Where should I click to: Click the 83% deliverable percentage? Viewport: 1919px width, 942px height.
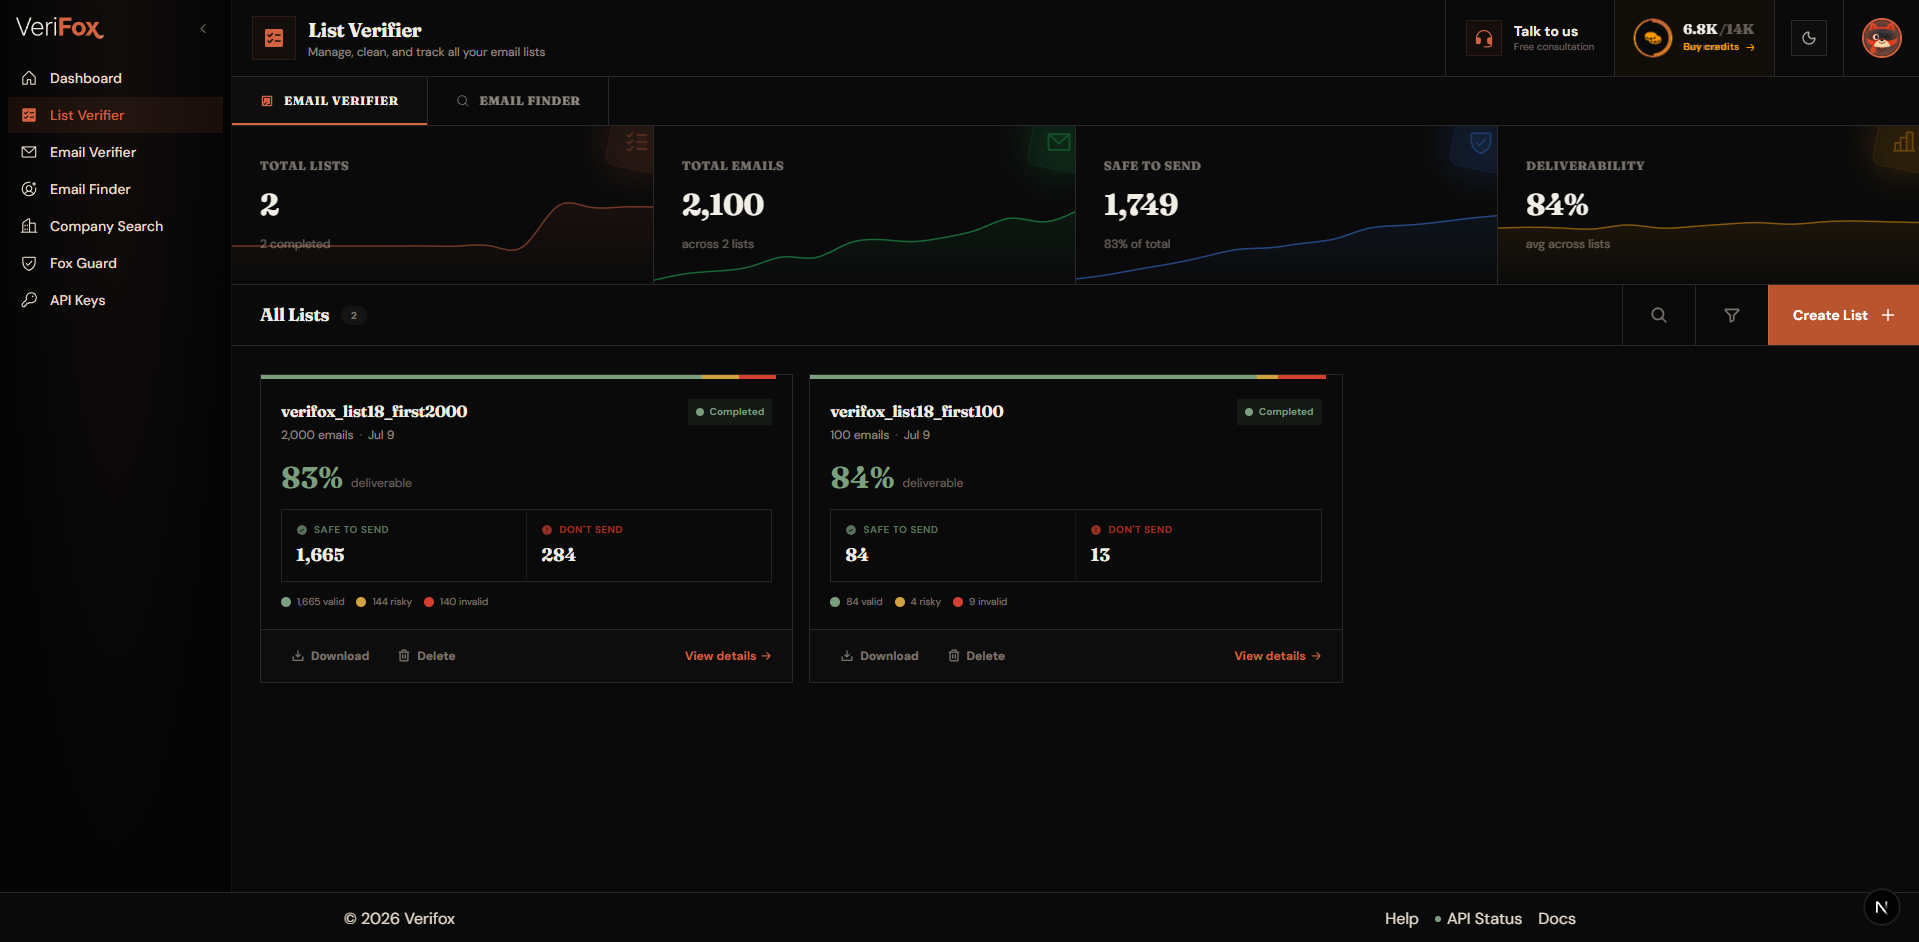coord(312,478)
